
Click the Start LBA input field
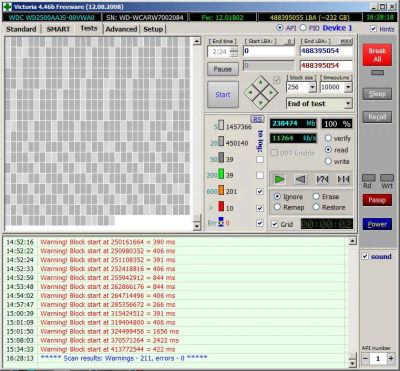[x=269, y=51]
